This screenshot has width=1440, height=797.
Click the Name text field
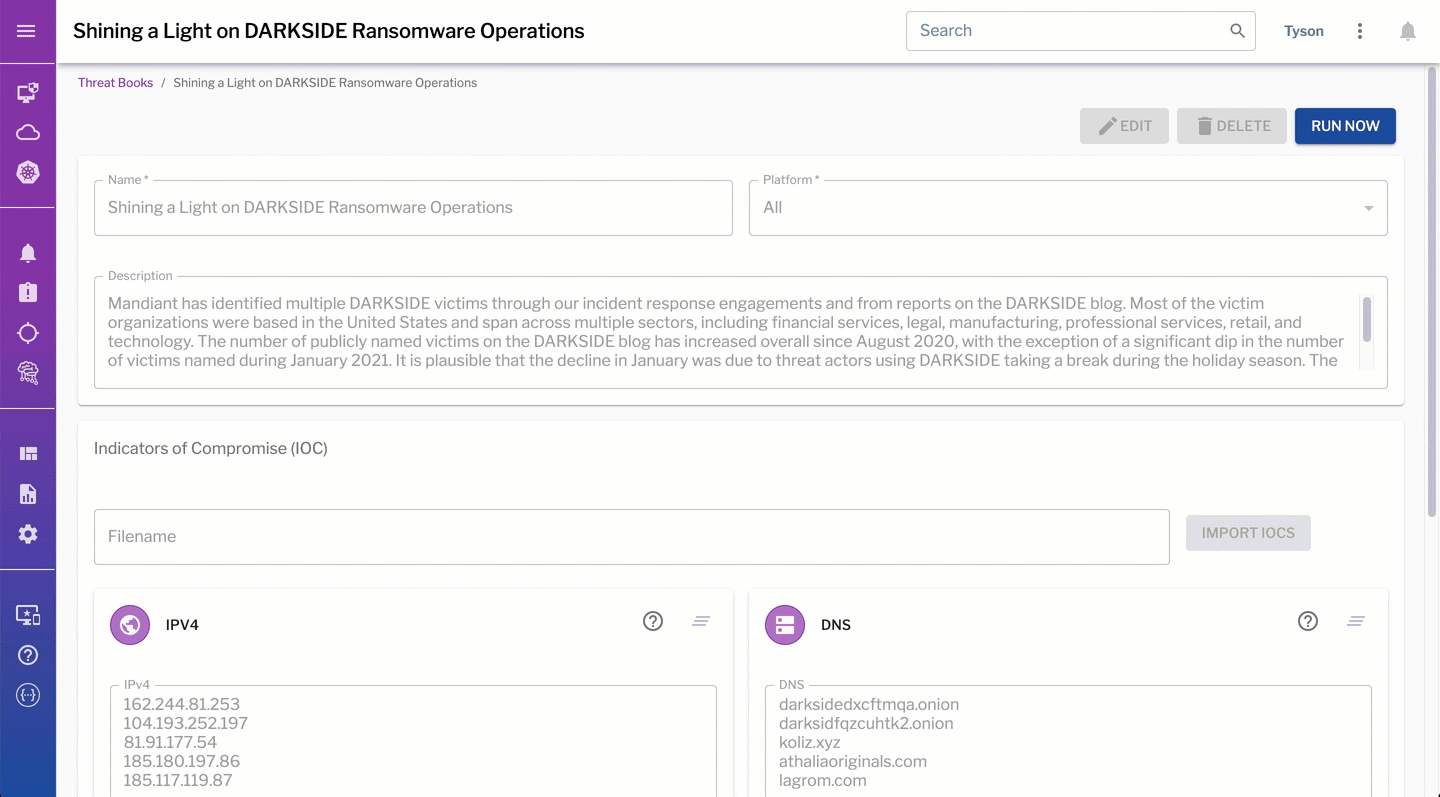point(413,208)
